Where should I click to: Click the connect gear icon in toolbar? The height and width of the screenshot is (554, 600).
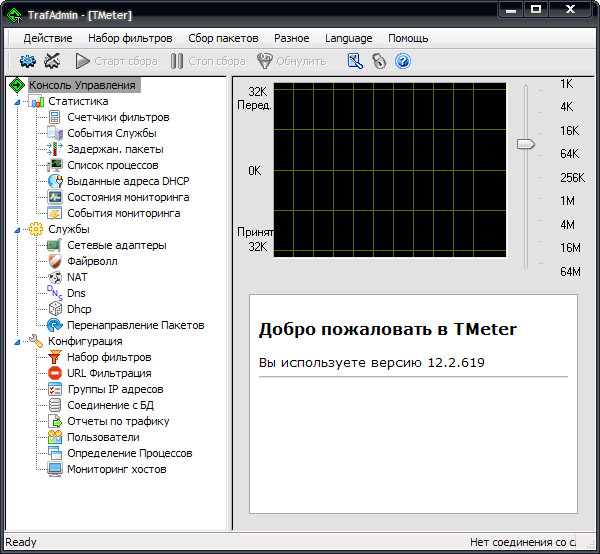point(28,61)
